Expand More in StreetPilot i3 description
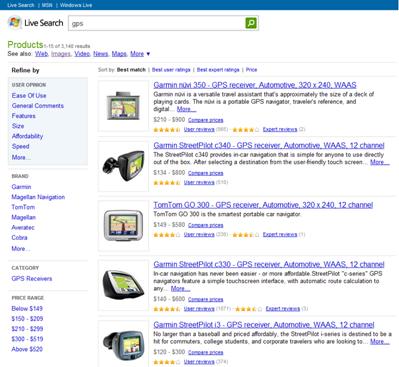The width and height of the screenshot is (399, 367). click(380, 341)
